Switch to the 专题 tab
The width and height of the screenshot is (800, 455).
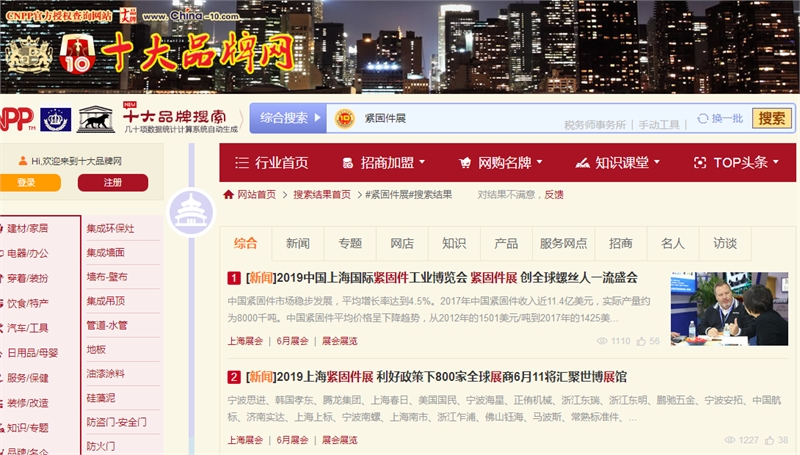tap(350, 244)
